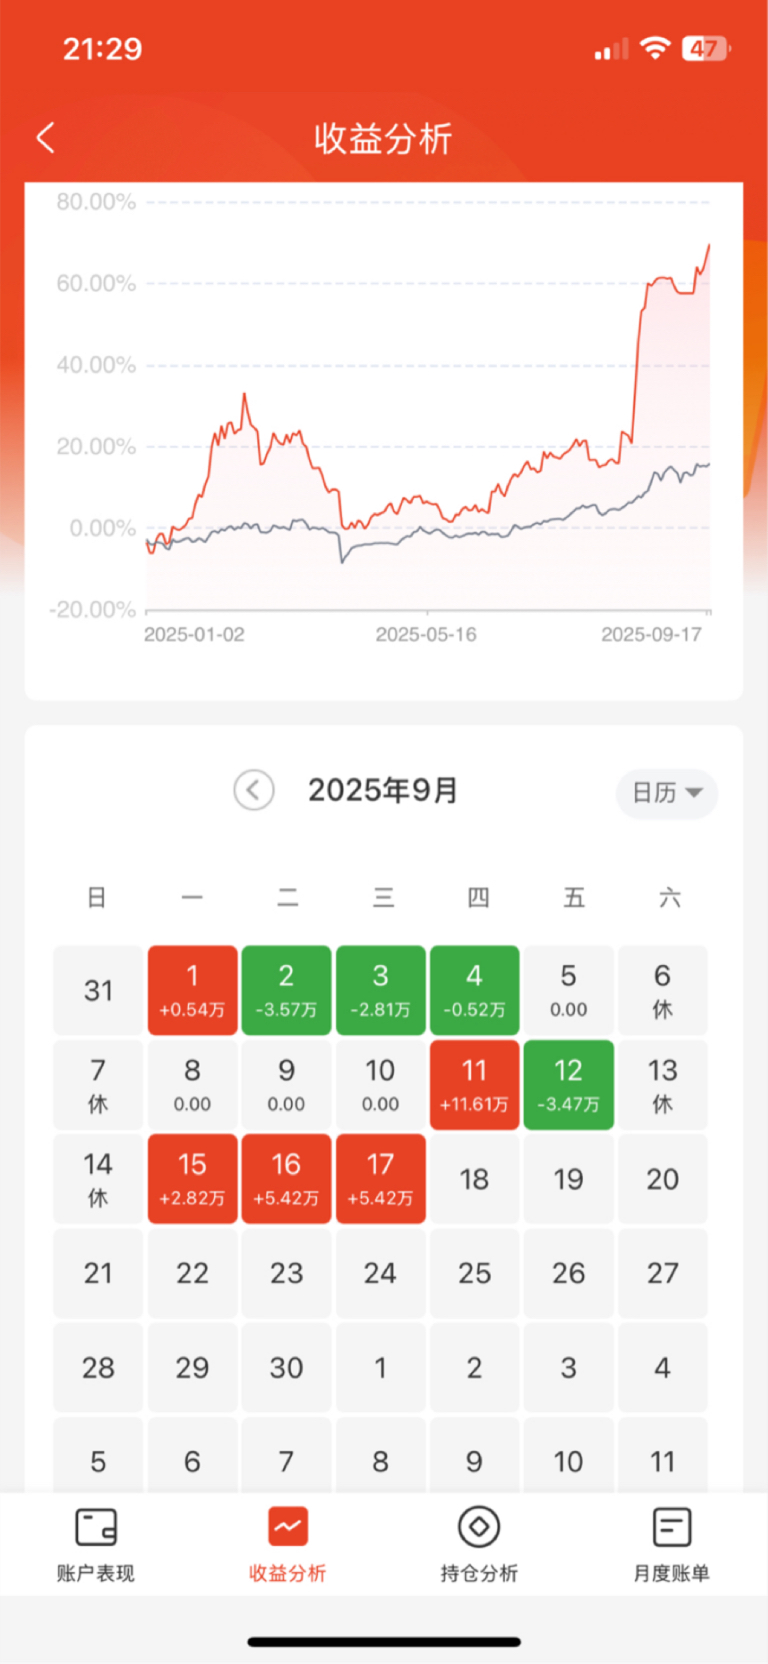Open 账户表现 wallet icon
Image resolution: width=768 pixels, height=1664 pixels.
[x=96, y=1527]
